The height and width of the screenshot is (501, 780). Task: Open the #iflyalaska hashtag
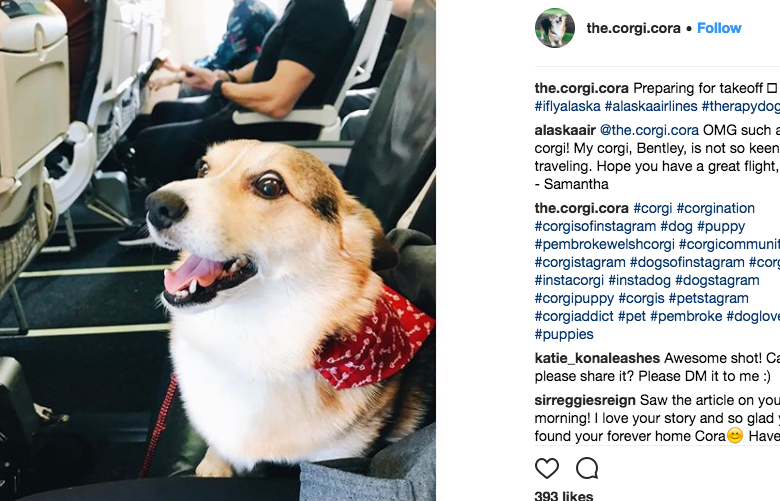click(568, 106)
